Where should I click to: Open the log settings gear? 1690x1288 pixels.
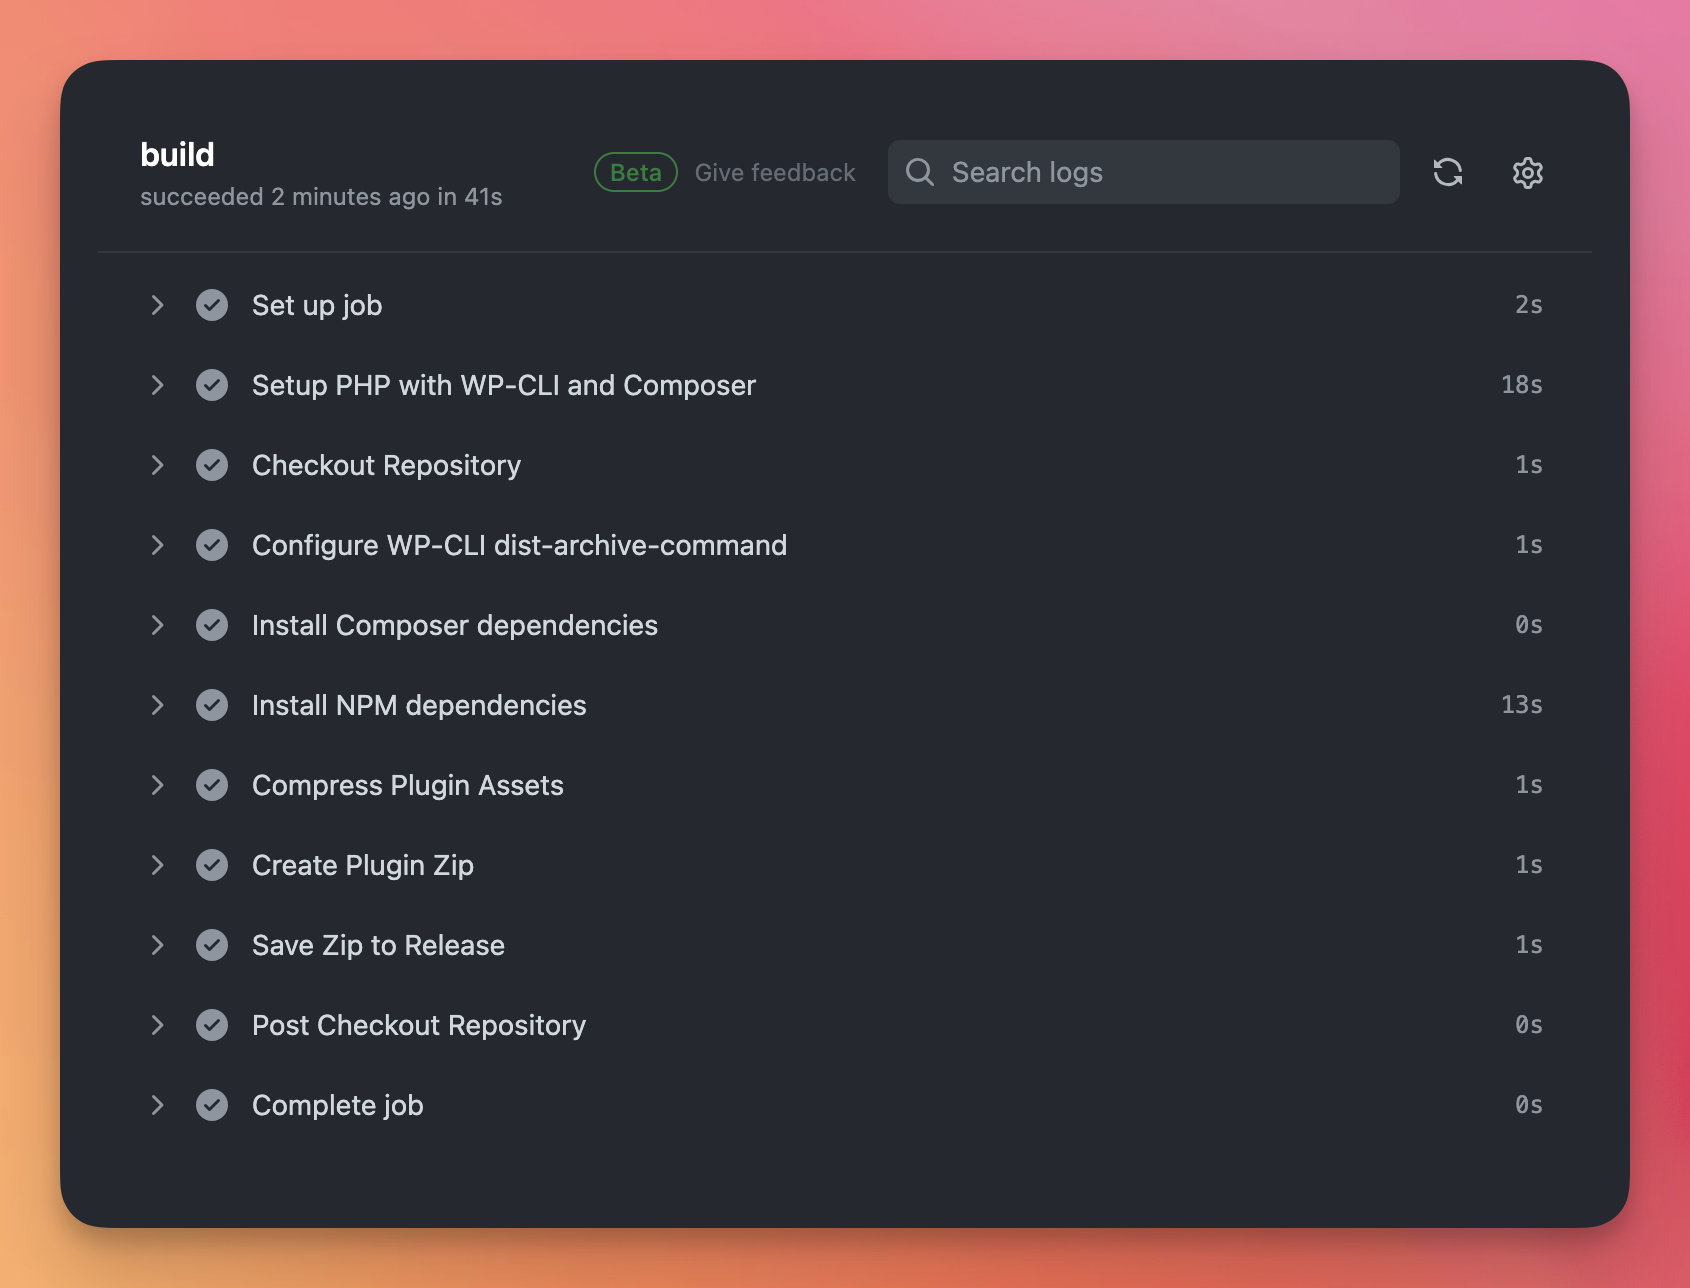pos(1527,172)
